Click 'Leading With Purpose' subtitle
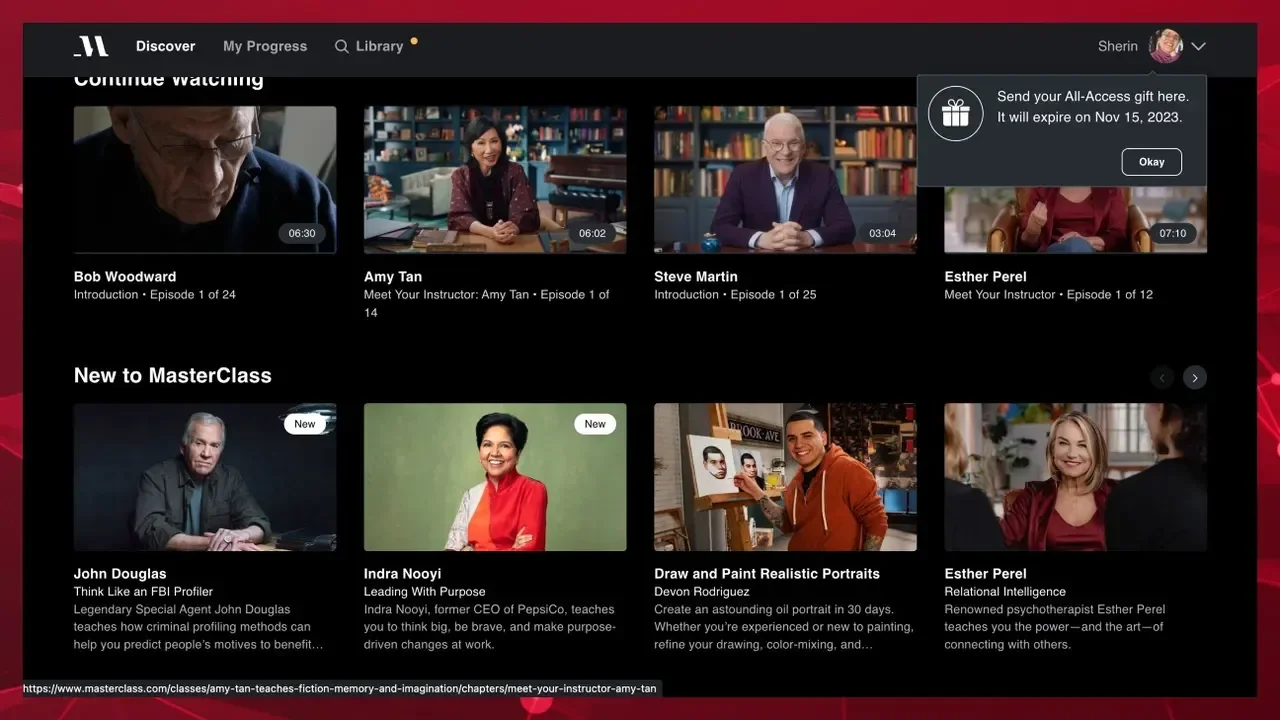 [x=425, y=592]
